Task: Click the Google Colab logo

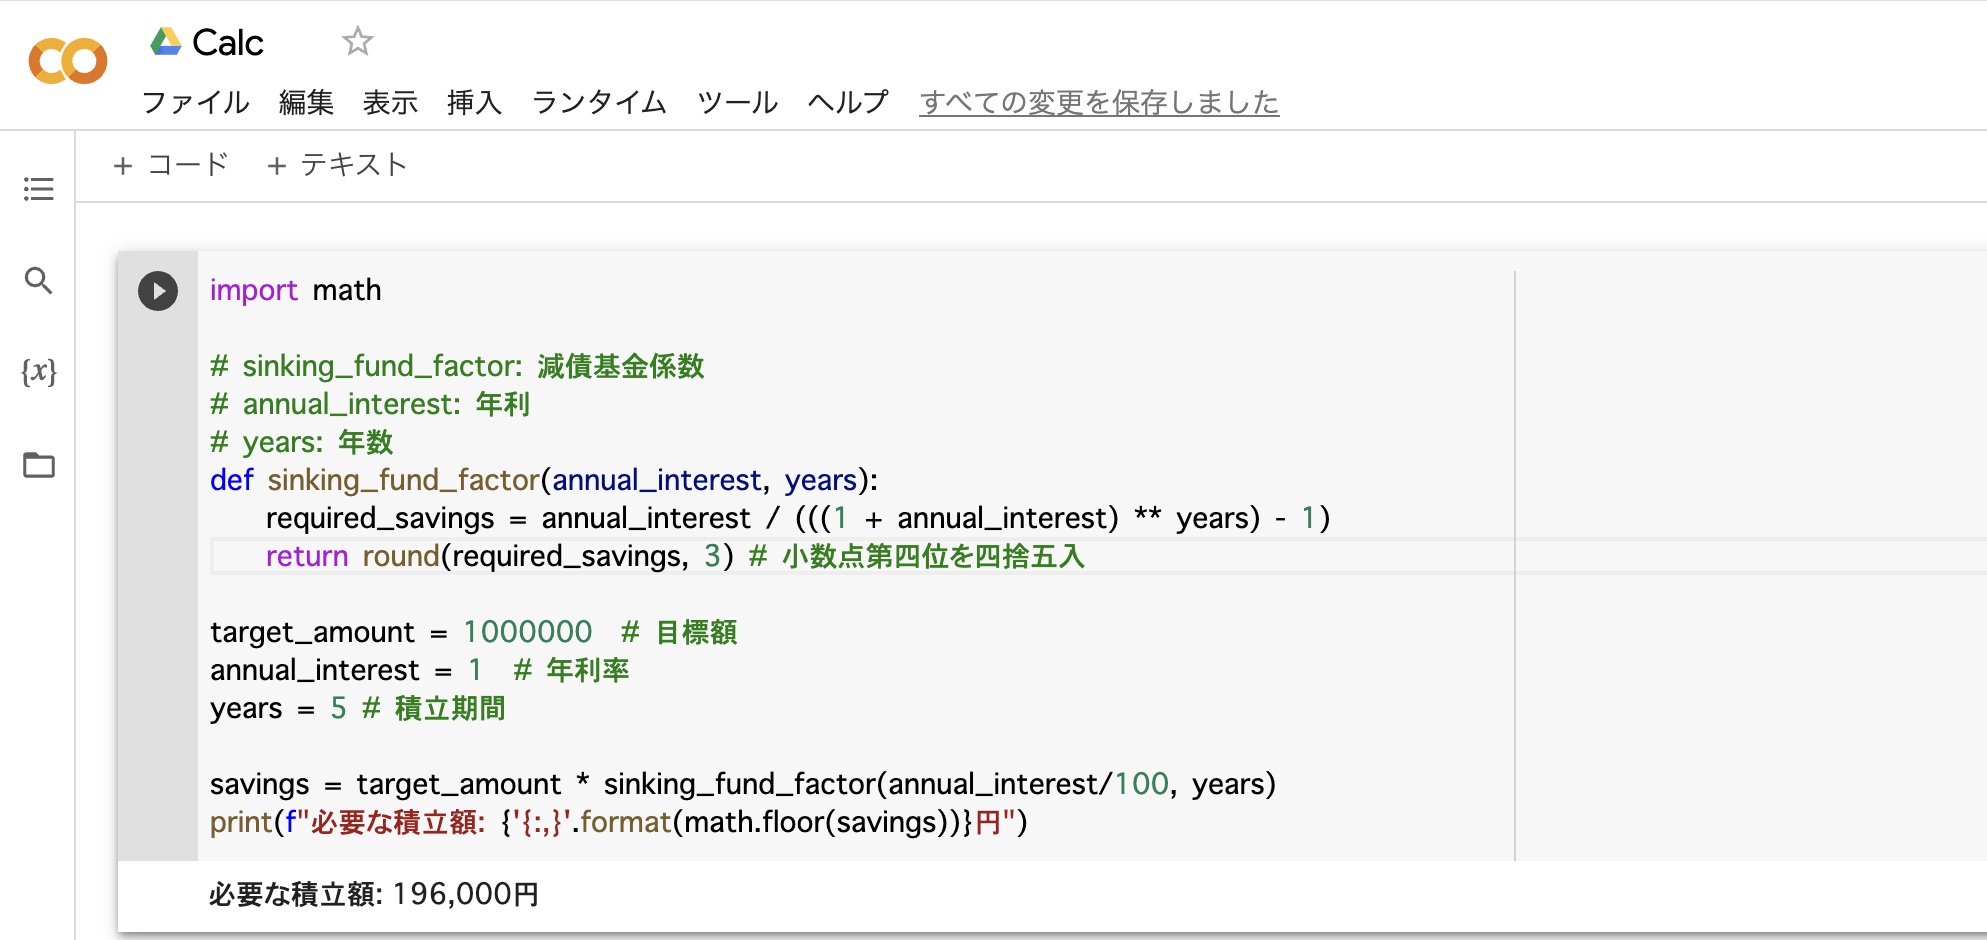Action: (68, 60)
